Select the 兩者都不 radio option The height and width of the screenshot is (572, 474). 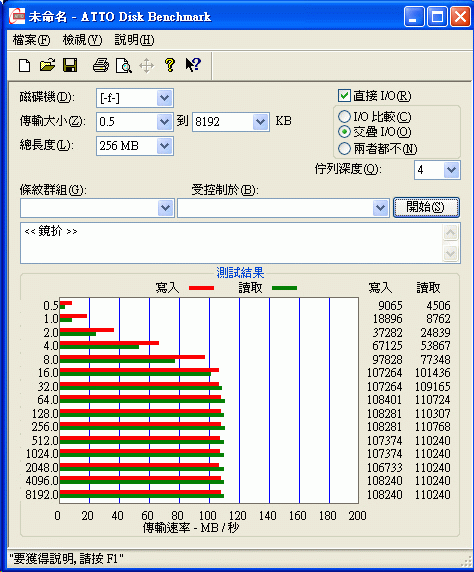click(x=344, y=148)
